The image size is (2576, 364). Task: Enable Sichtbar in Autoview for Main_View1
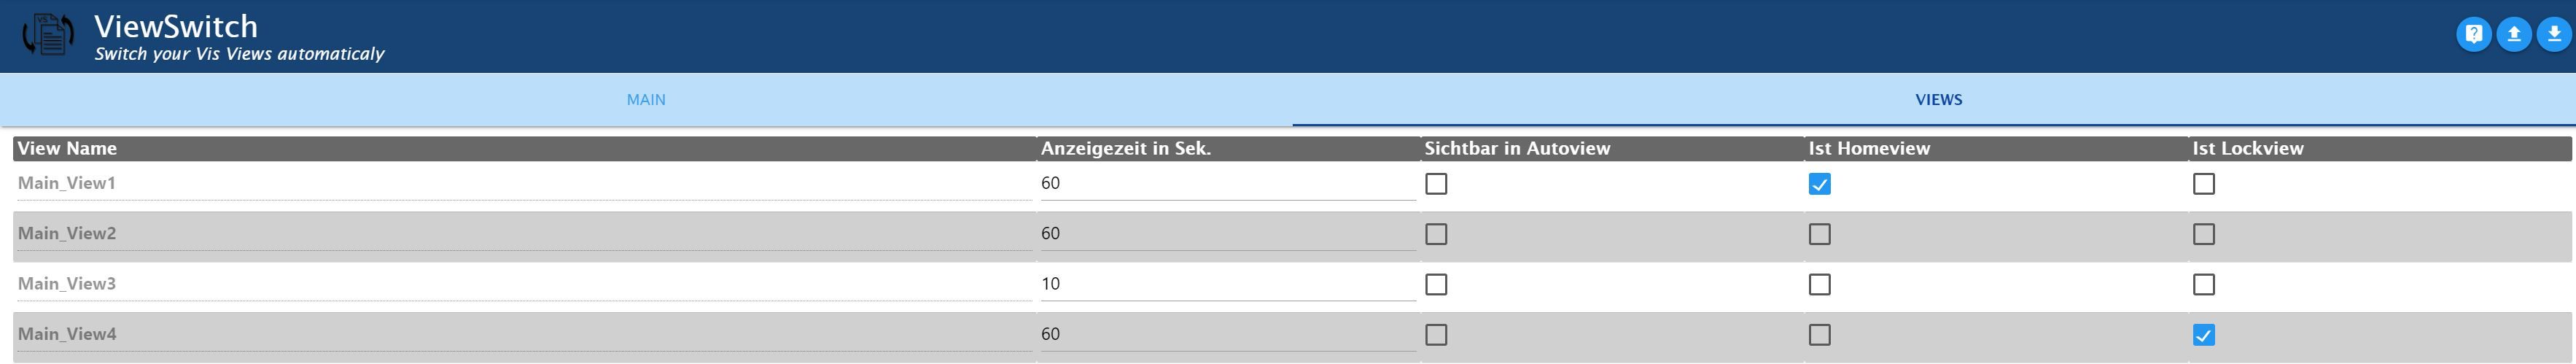tap(1436, 184)
